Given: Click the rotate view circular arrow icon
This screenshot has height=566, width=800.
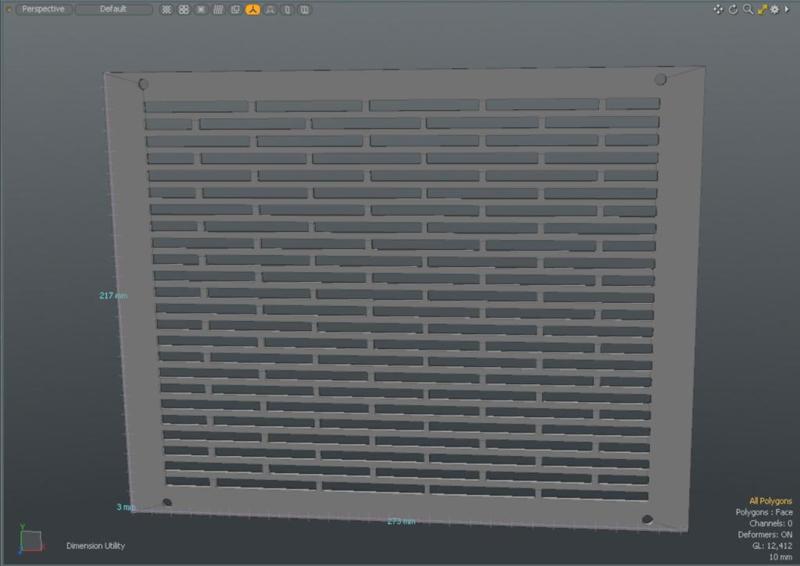Looking at the screenshot, I should (x=733, y=9).
